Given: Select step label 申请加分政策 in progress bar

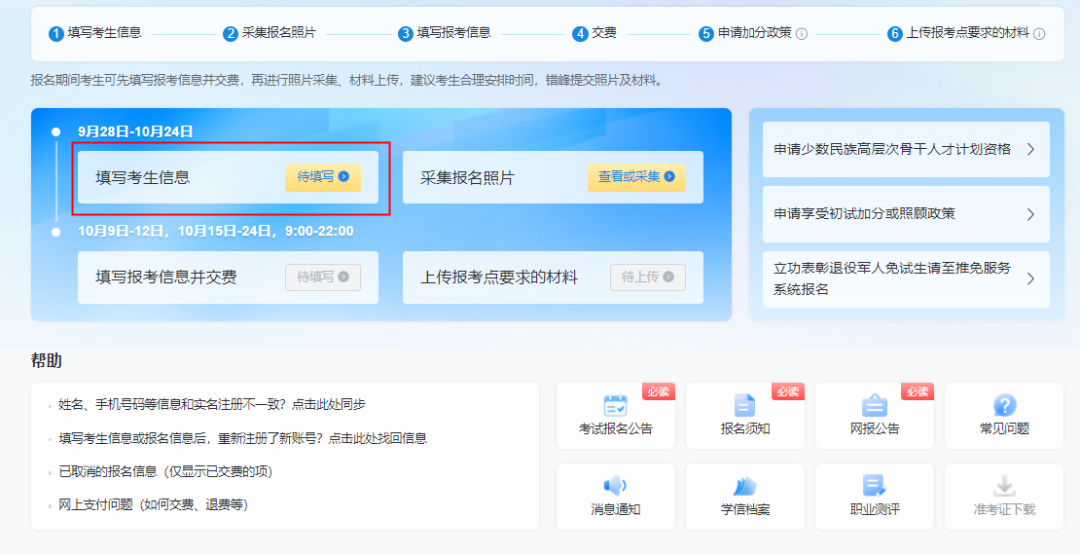Looking at the screenshot, I should (755, 32).
